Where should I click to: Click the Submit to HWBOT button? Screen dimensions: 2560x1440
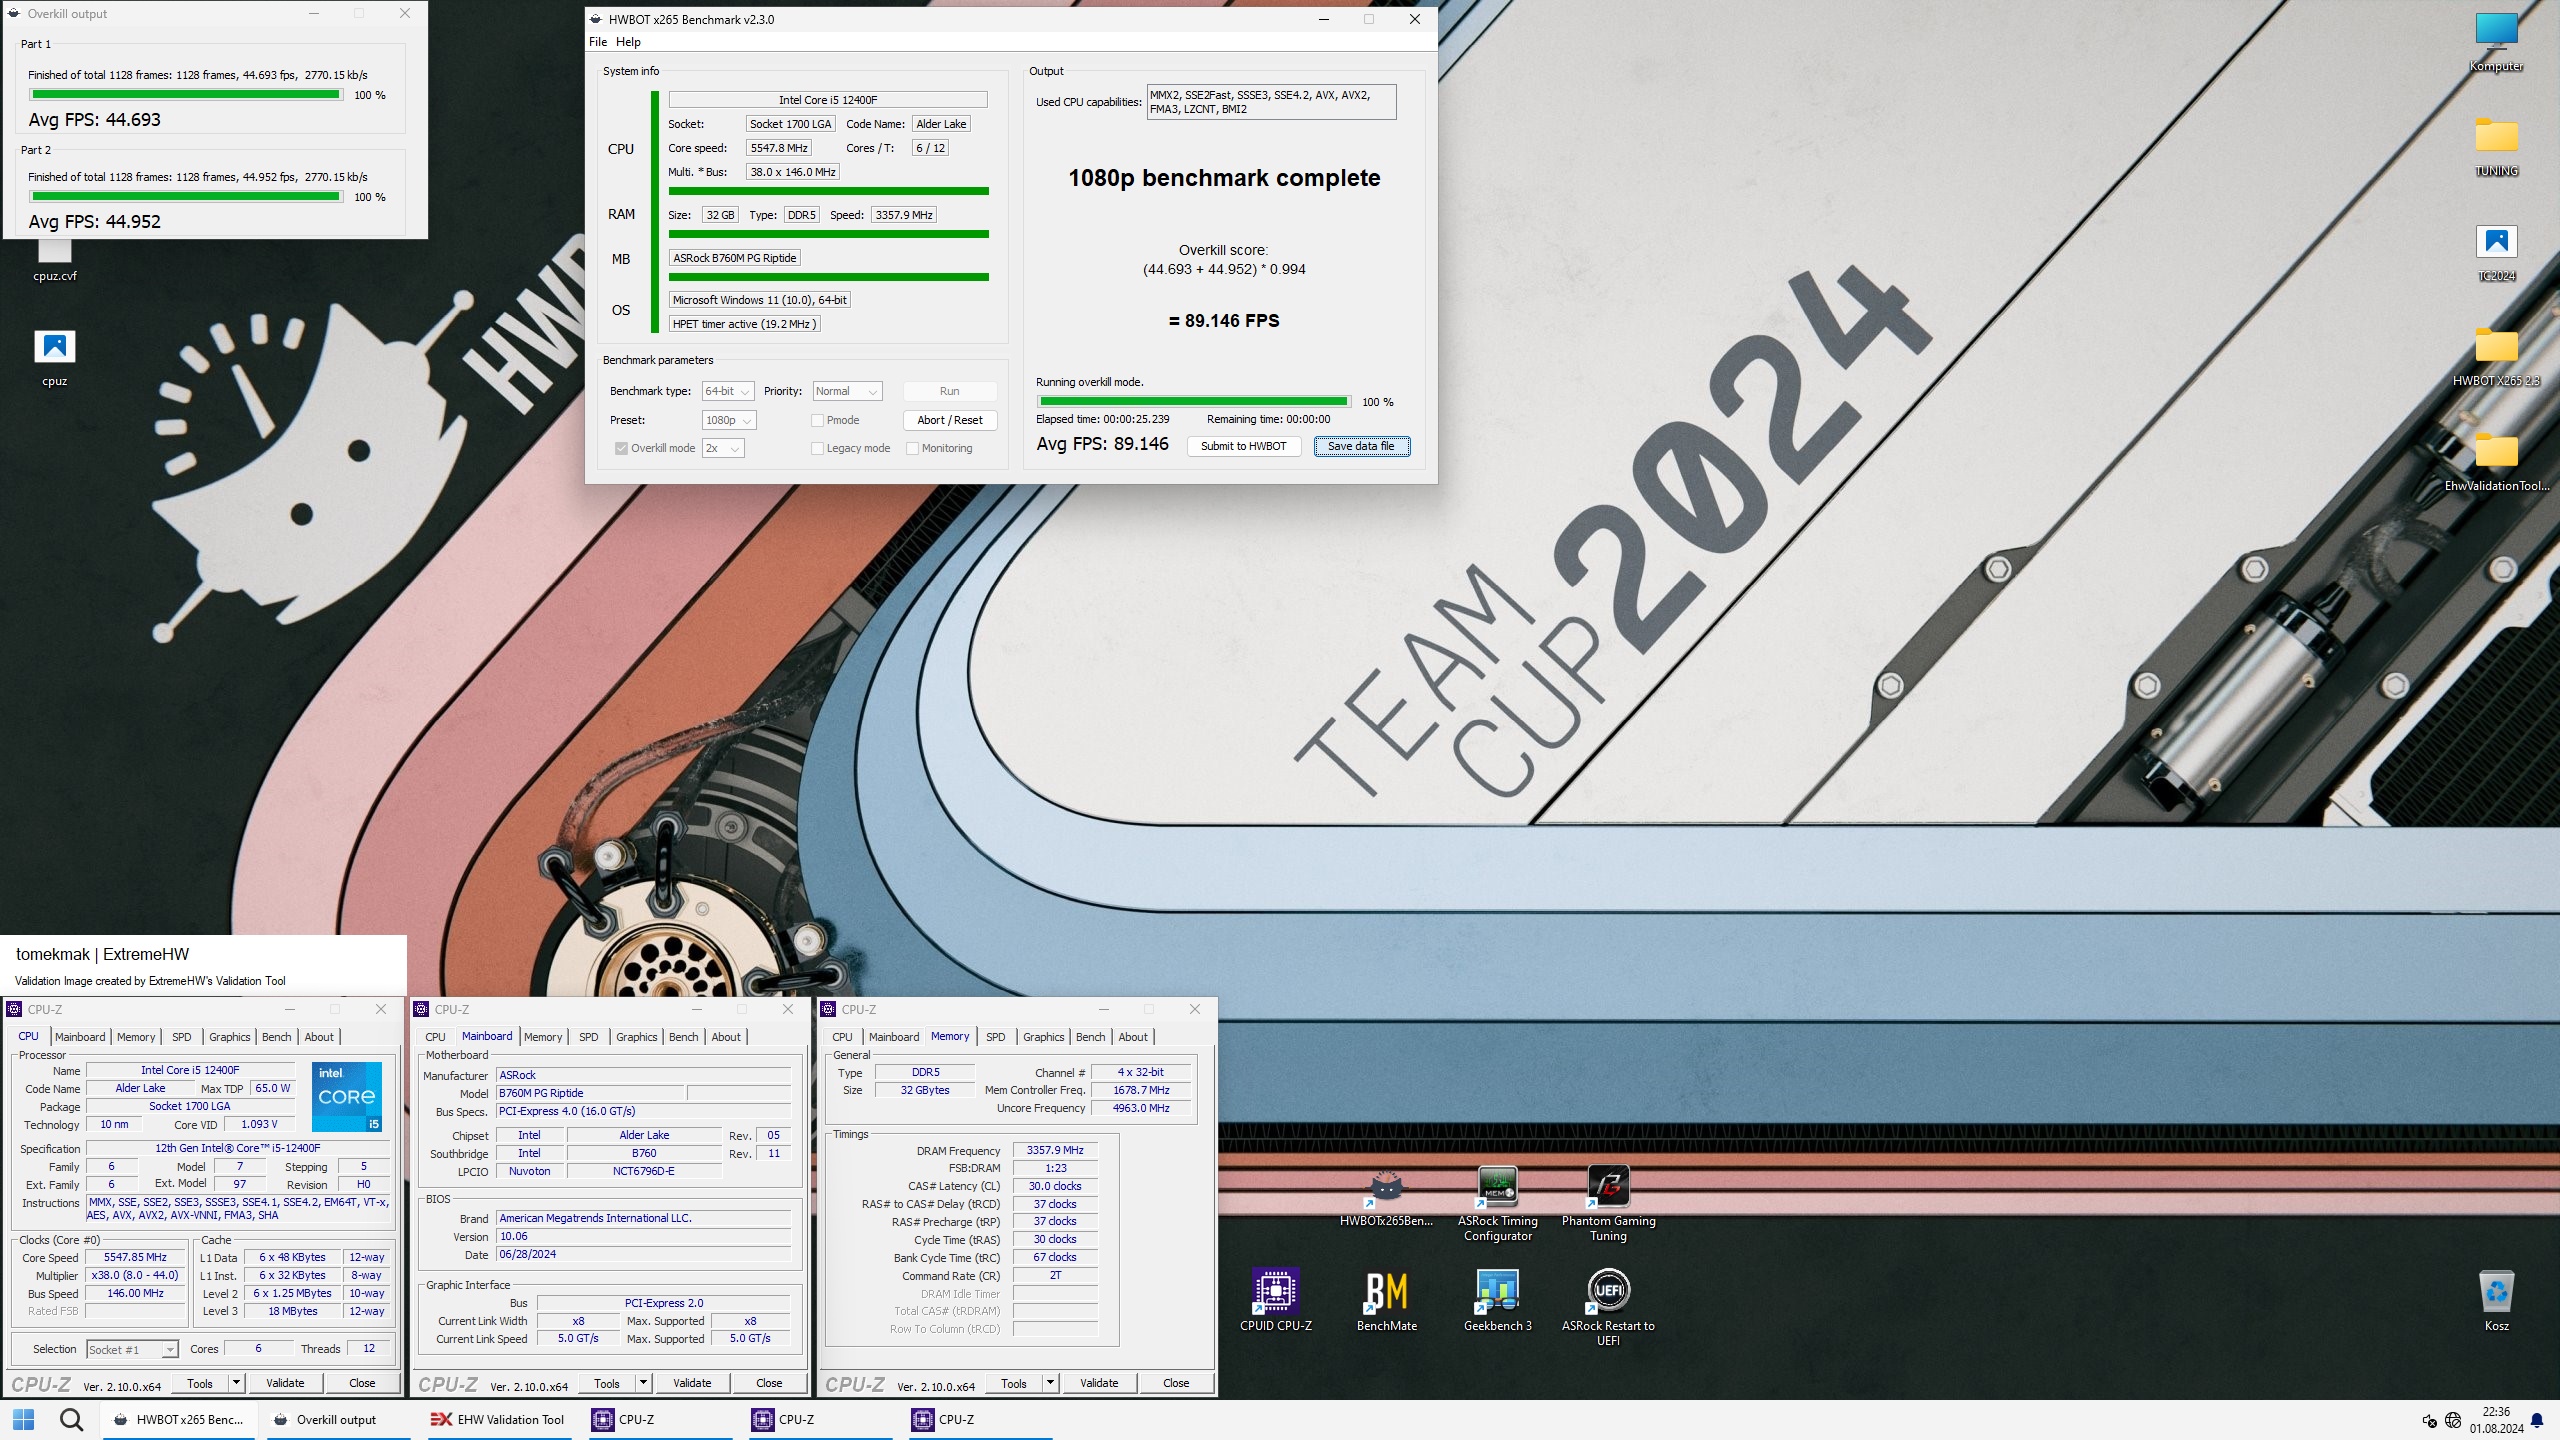tap(1243, 446)
